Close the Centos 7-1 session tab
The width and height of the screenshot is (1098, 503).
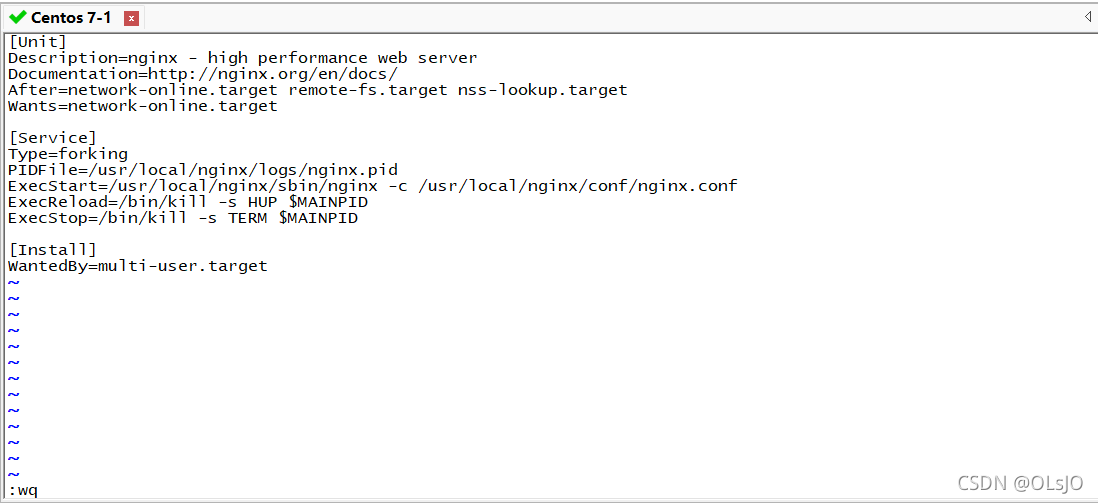pos(131,19)
